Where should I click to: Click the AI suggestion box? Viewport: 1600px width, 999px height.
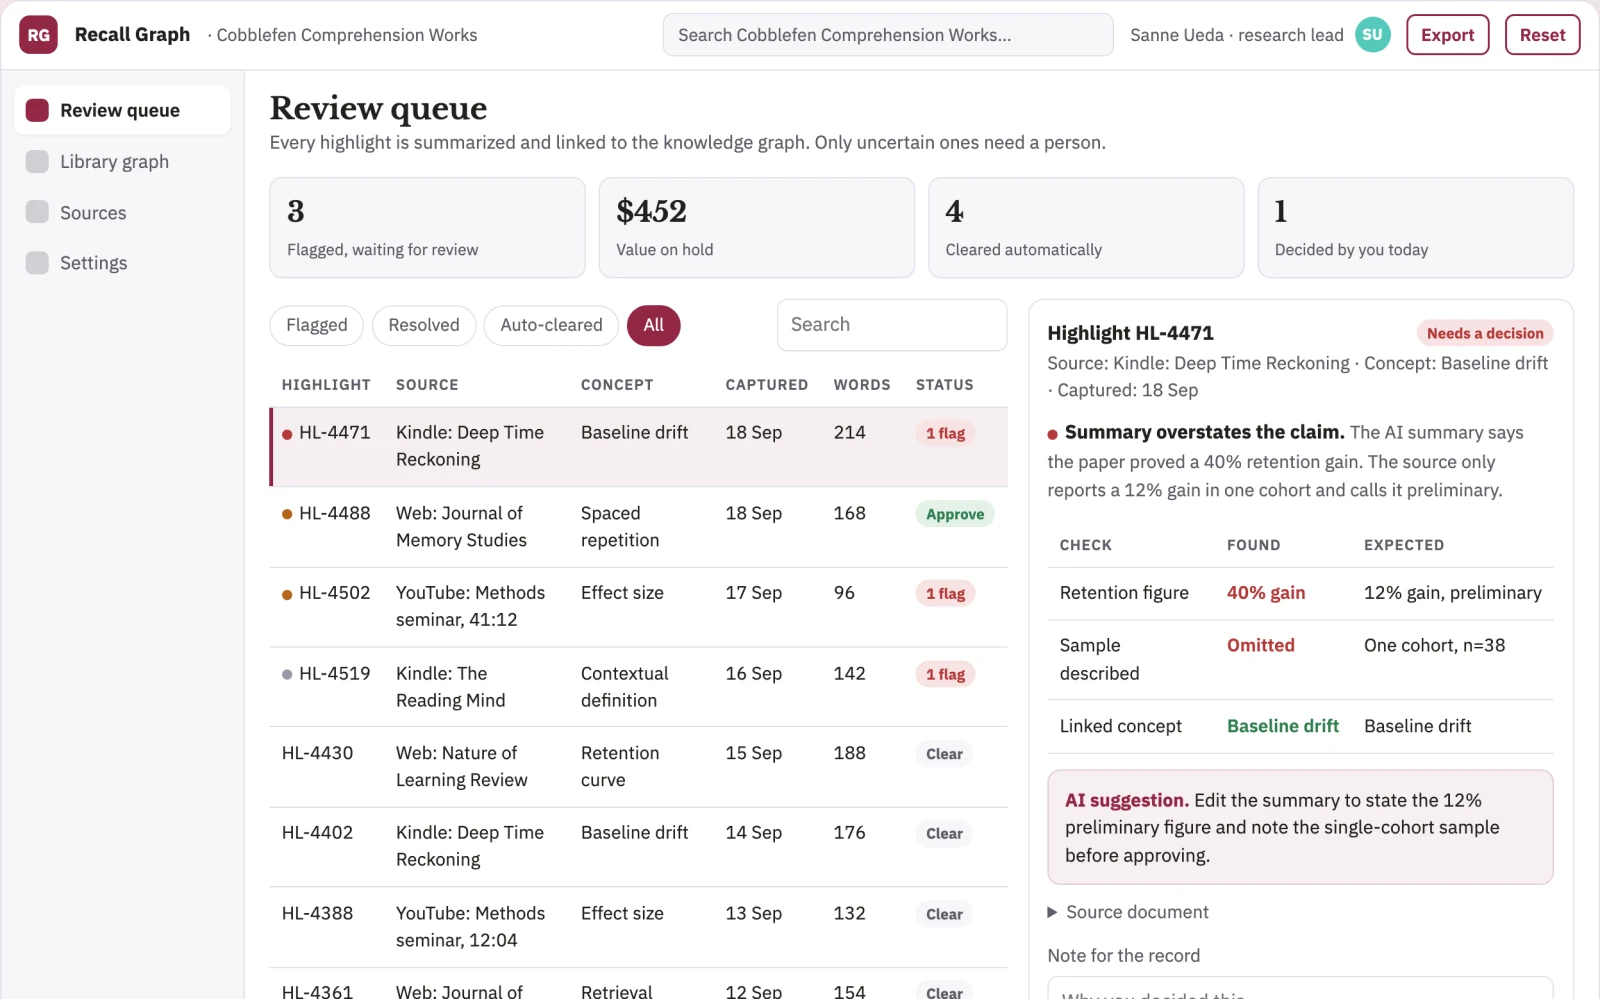[1300, 827]
